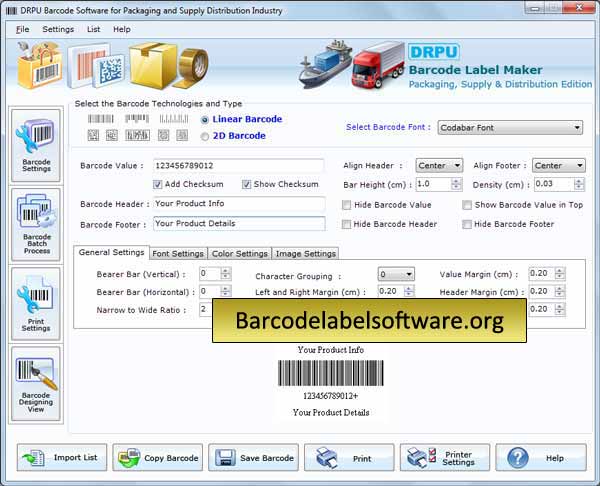Select third linear barcode sample icon

click(174, 119)
